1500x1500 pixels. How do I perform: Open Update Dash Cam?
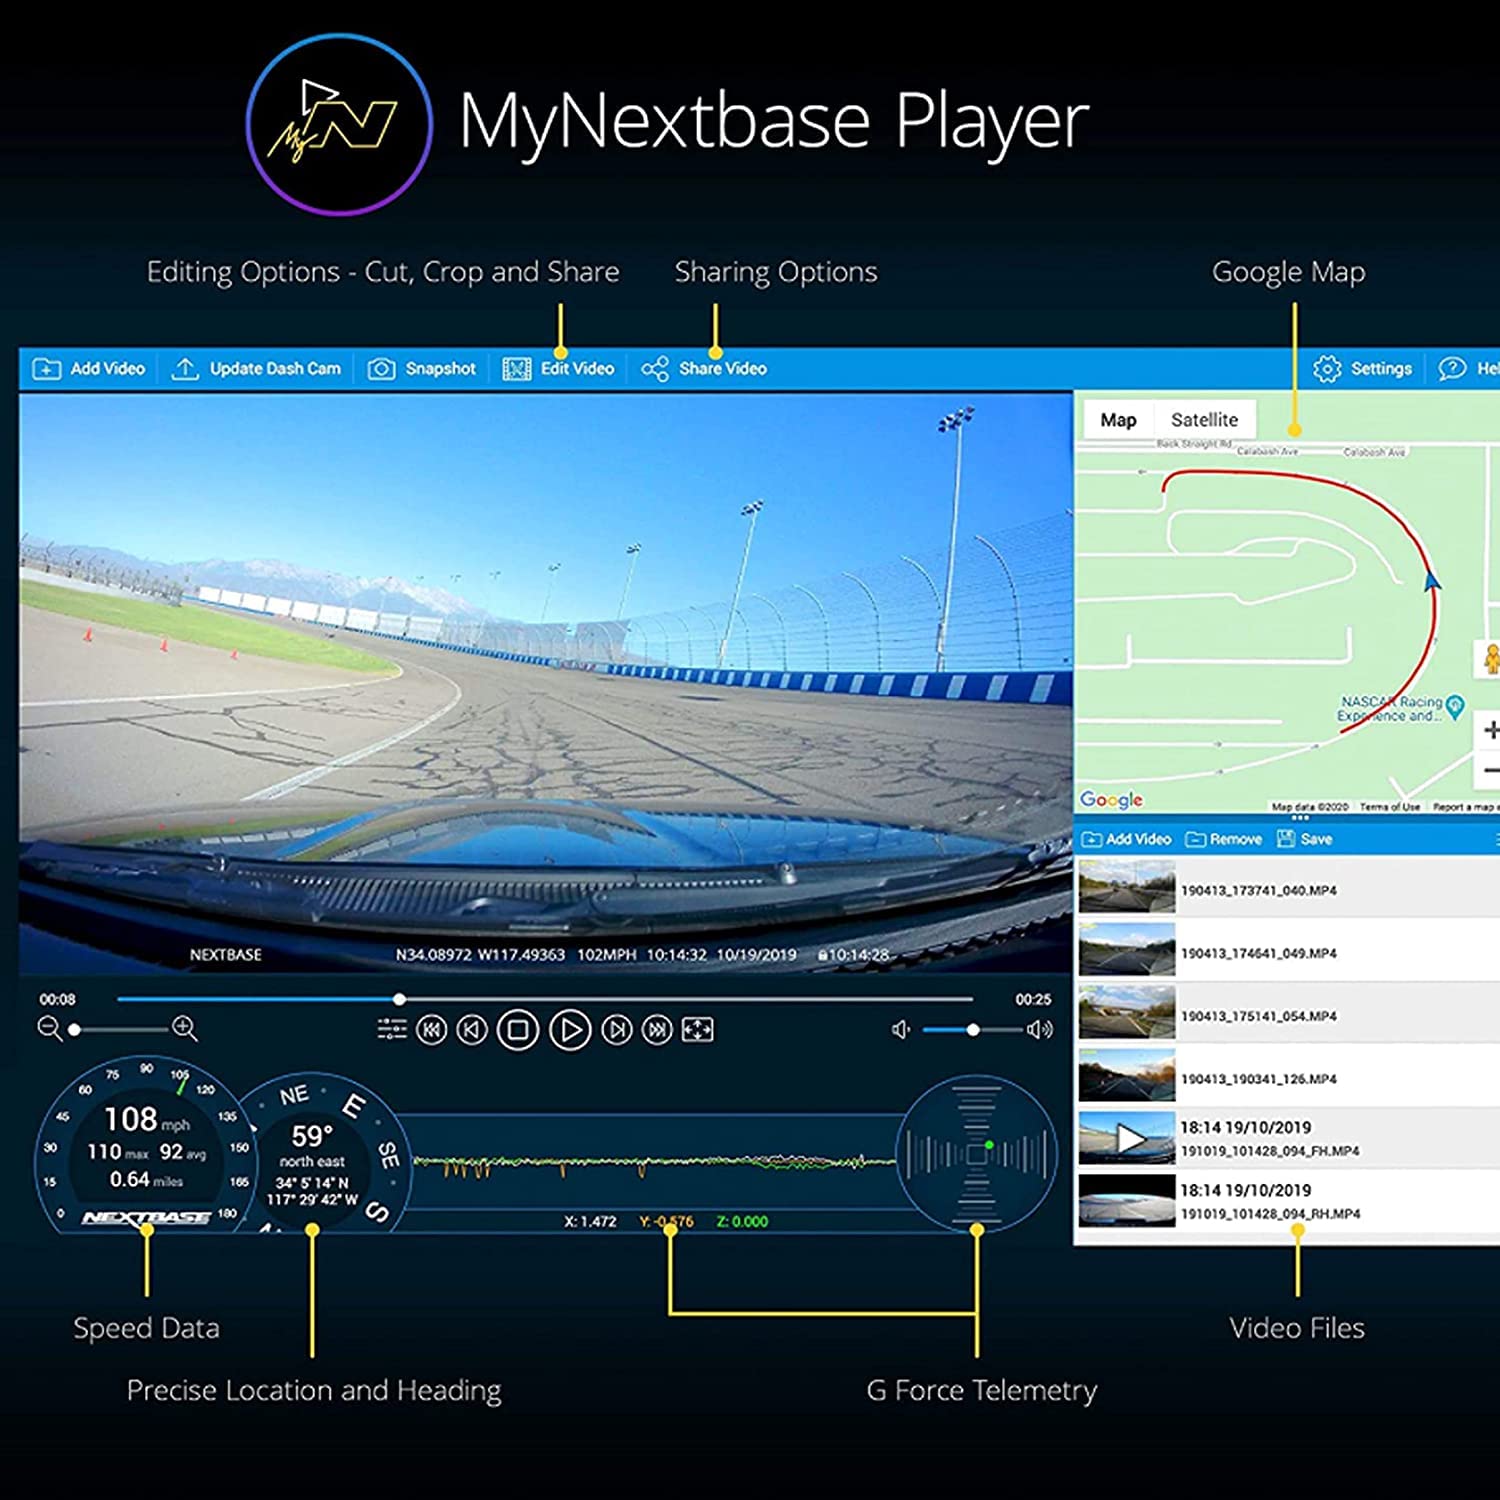[257, 369]
